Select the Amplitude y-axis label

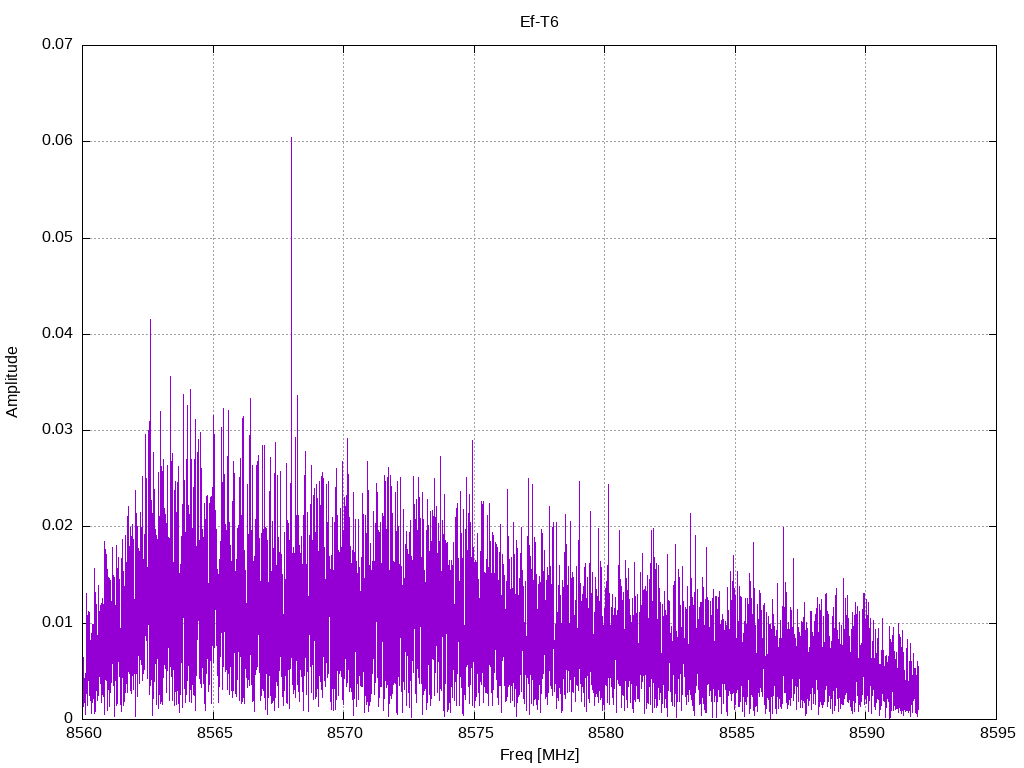pos(12,381)
